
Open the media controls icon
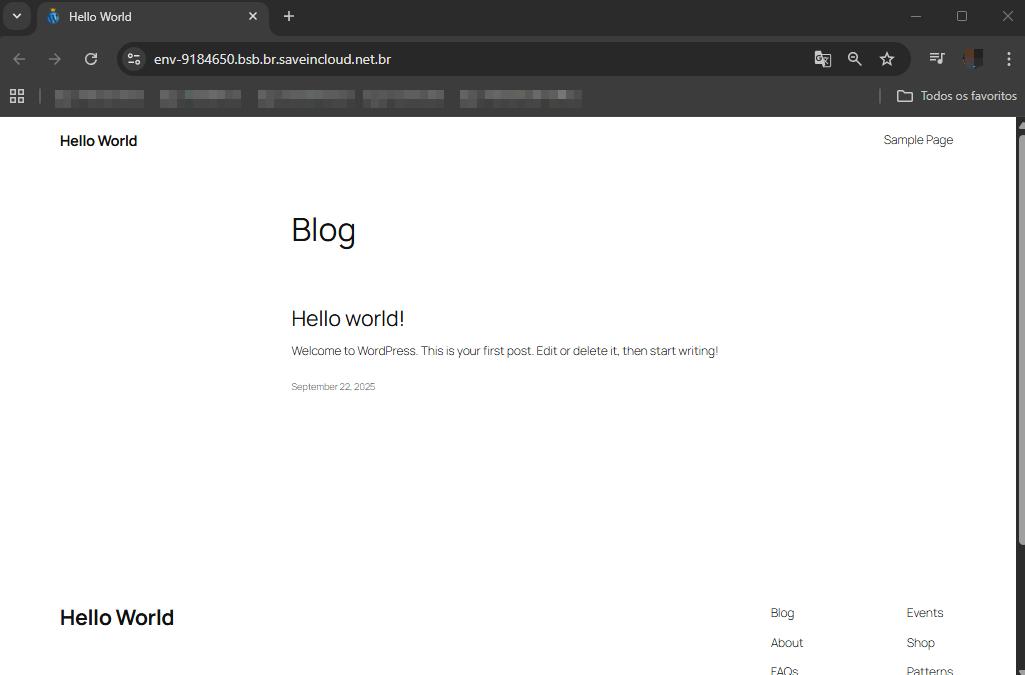click(937, 59)
